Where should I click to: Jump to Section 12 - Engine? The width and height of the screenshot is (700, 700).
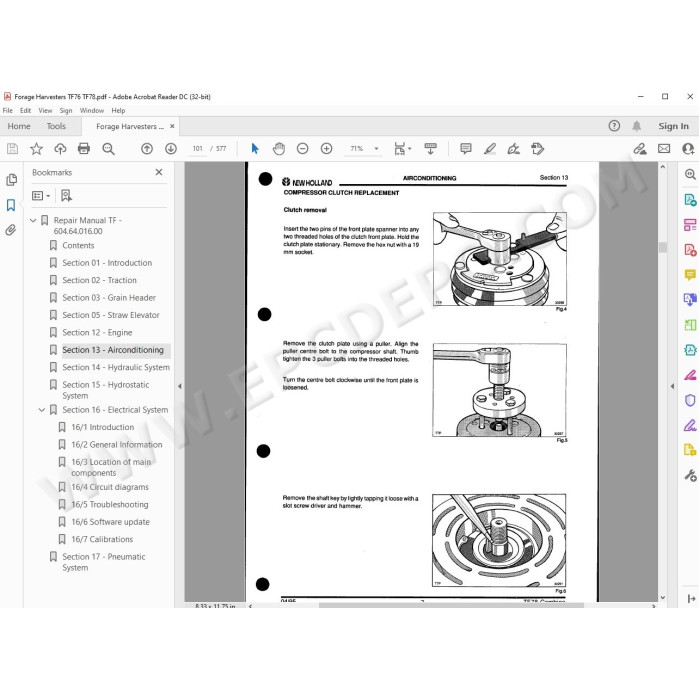point(97,333)
